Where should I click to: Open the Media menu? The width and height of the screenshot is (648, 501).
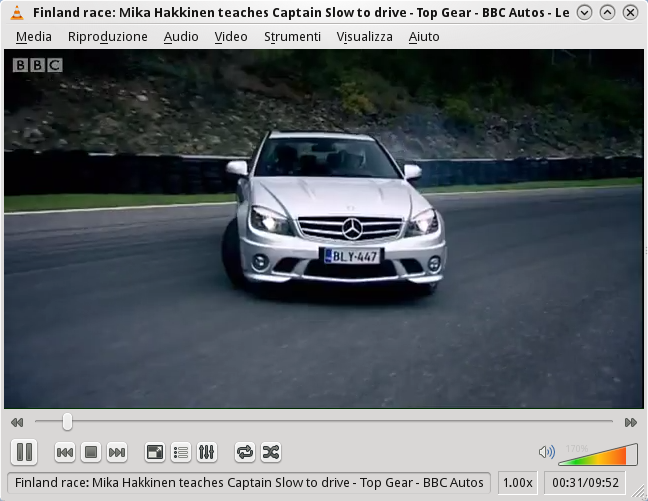click(34, 37)
